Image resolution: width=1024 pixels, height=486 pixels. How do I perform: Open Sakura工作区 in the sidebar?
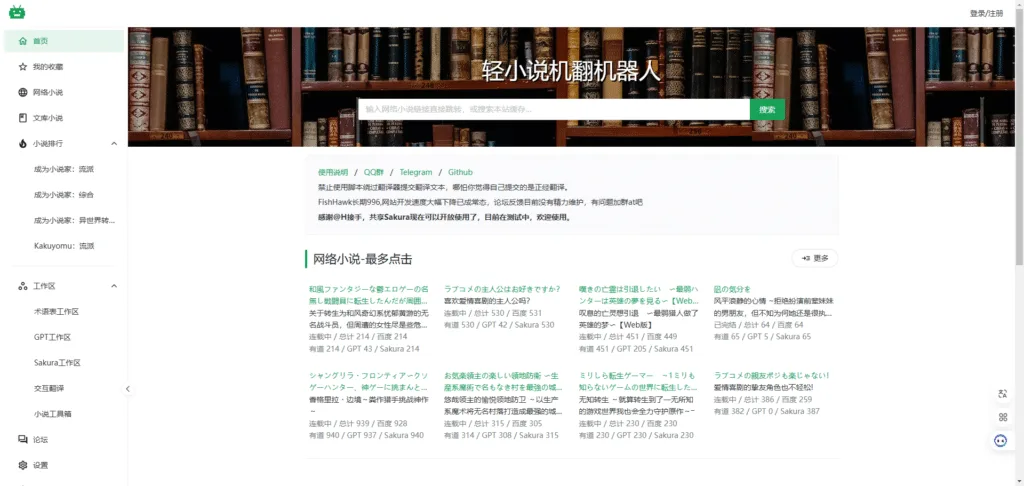coord(58,363)
